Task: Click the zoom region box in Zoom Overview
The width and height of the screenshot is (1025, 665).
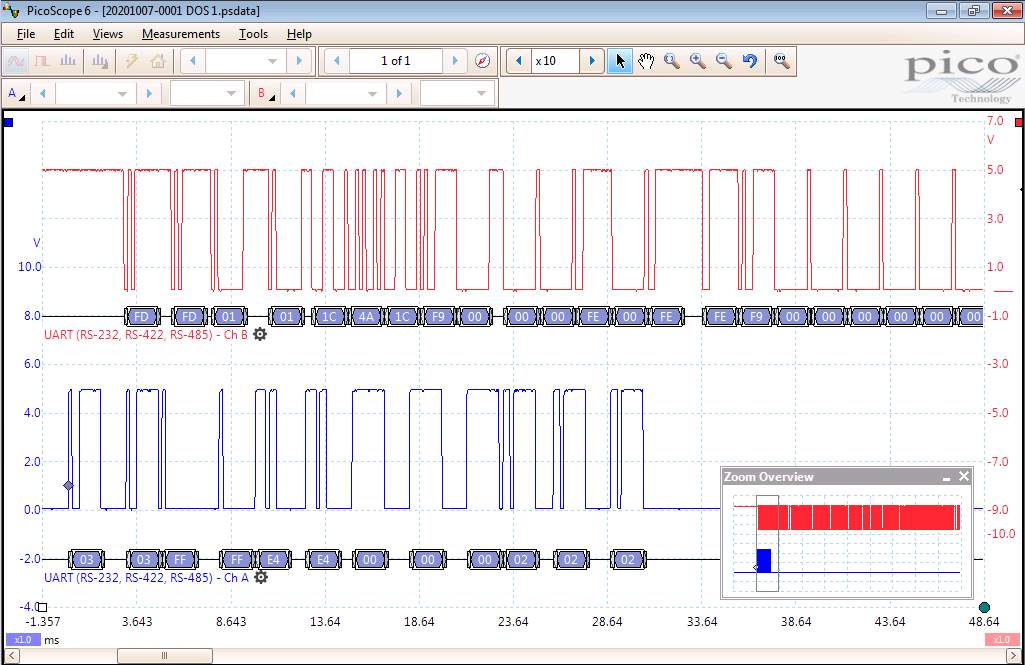Action: pos(767,543)
